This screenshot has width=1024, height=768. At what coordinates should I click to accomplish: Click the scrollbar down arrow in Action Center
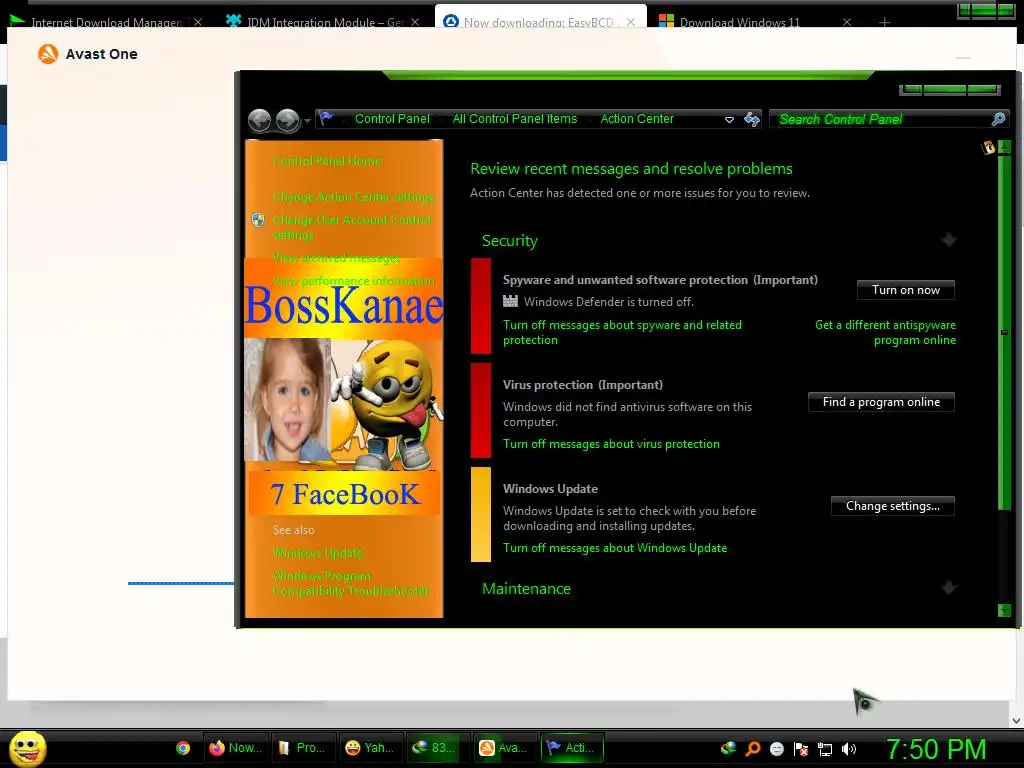point(1004,611)
